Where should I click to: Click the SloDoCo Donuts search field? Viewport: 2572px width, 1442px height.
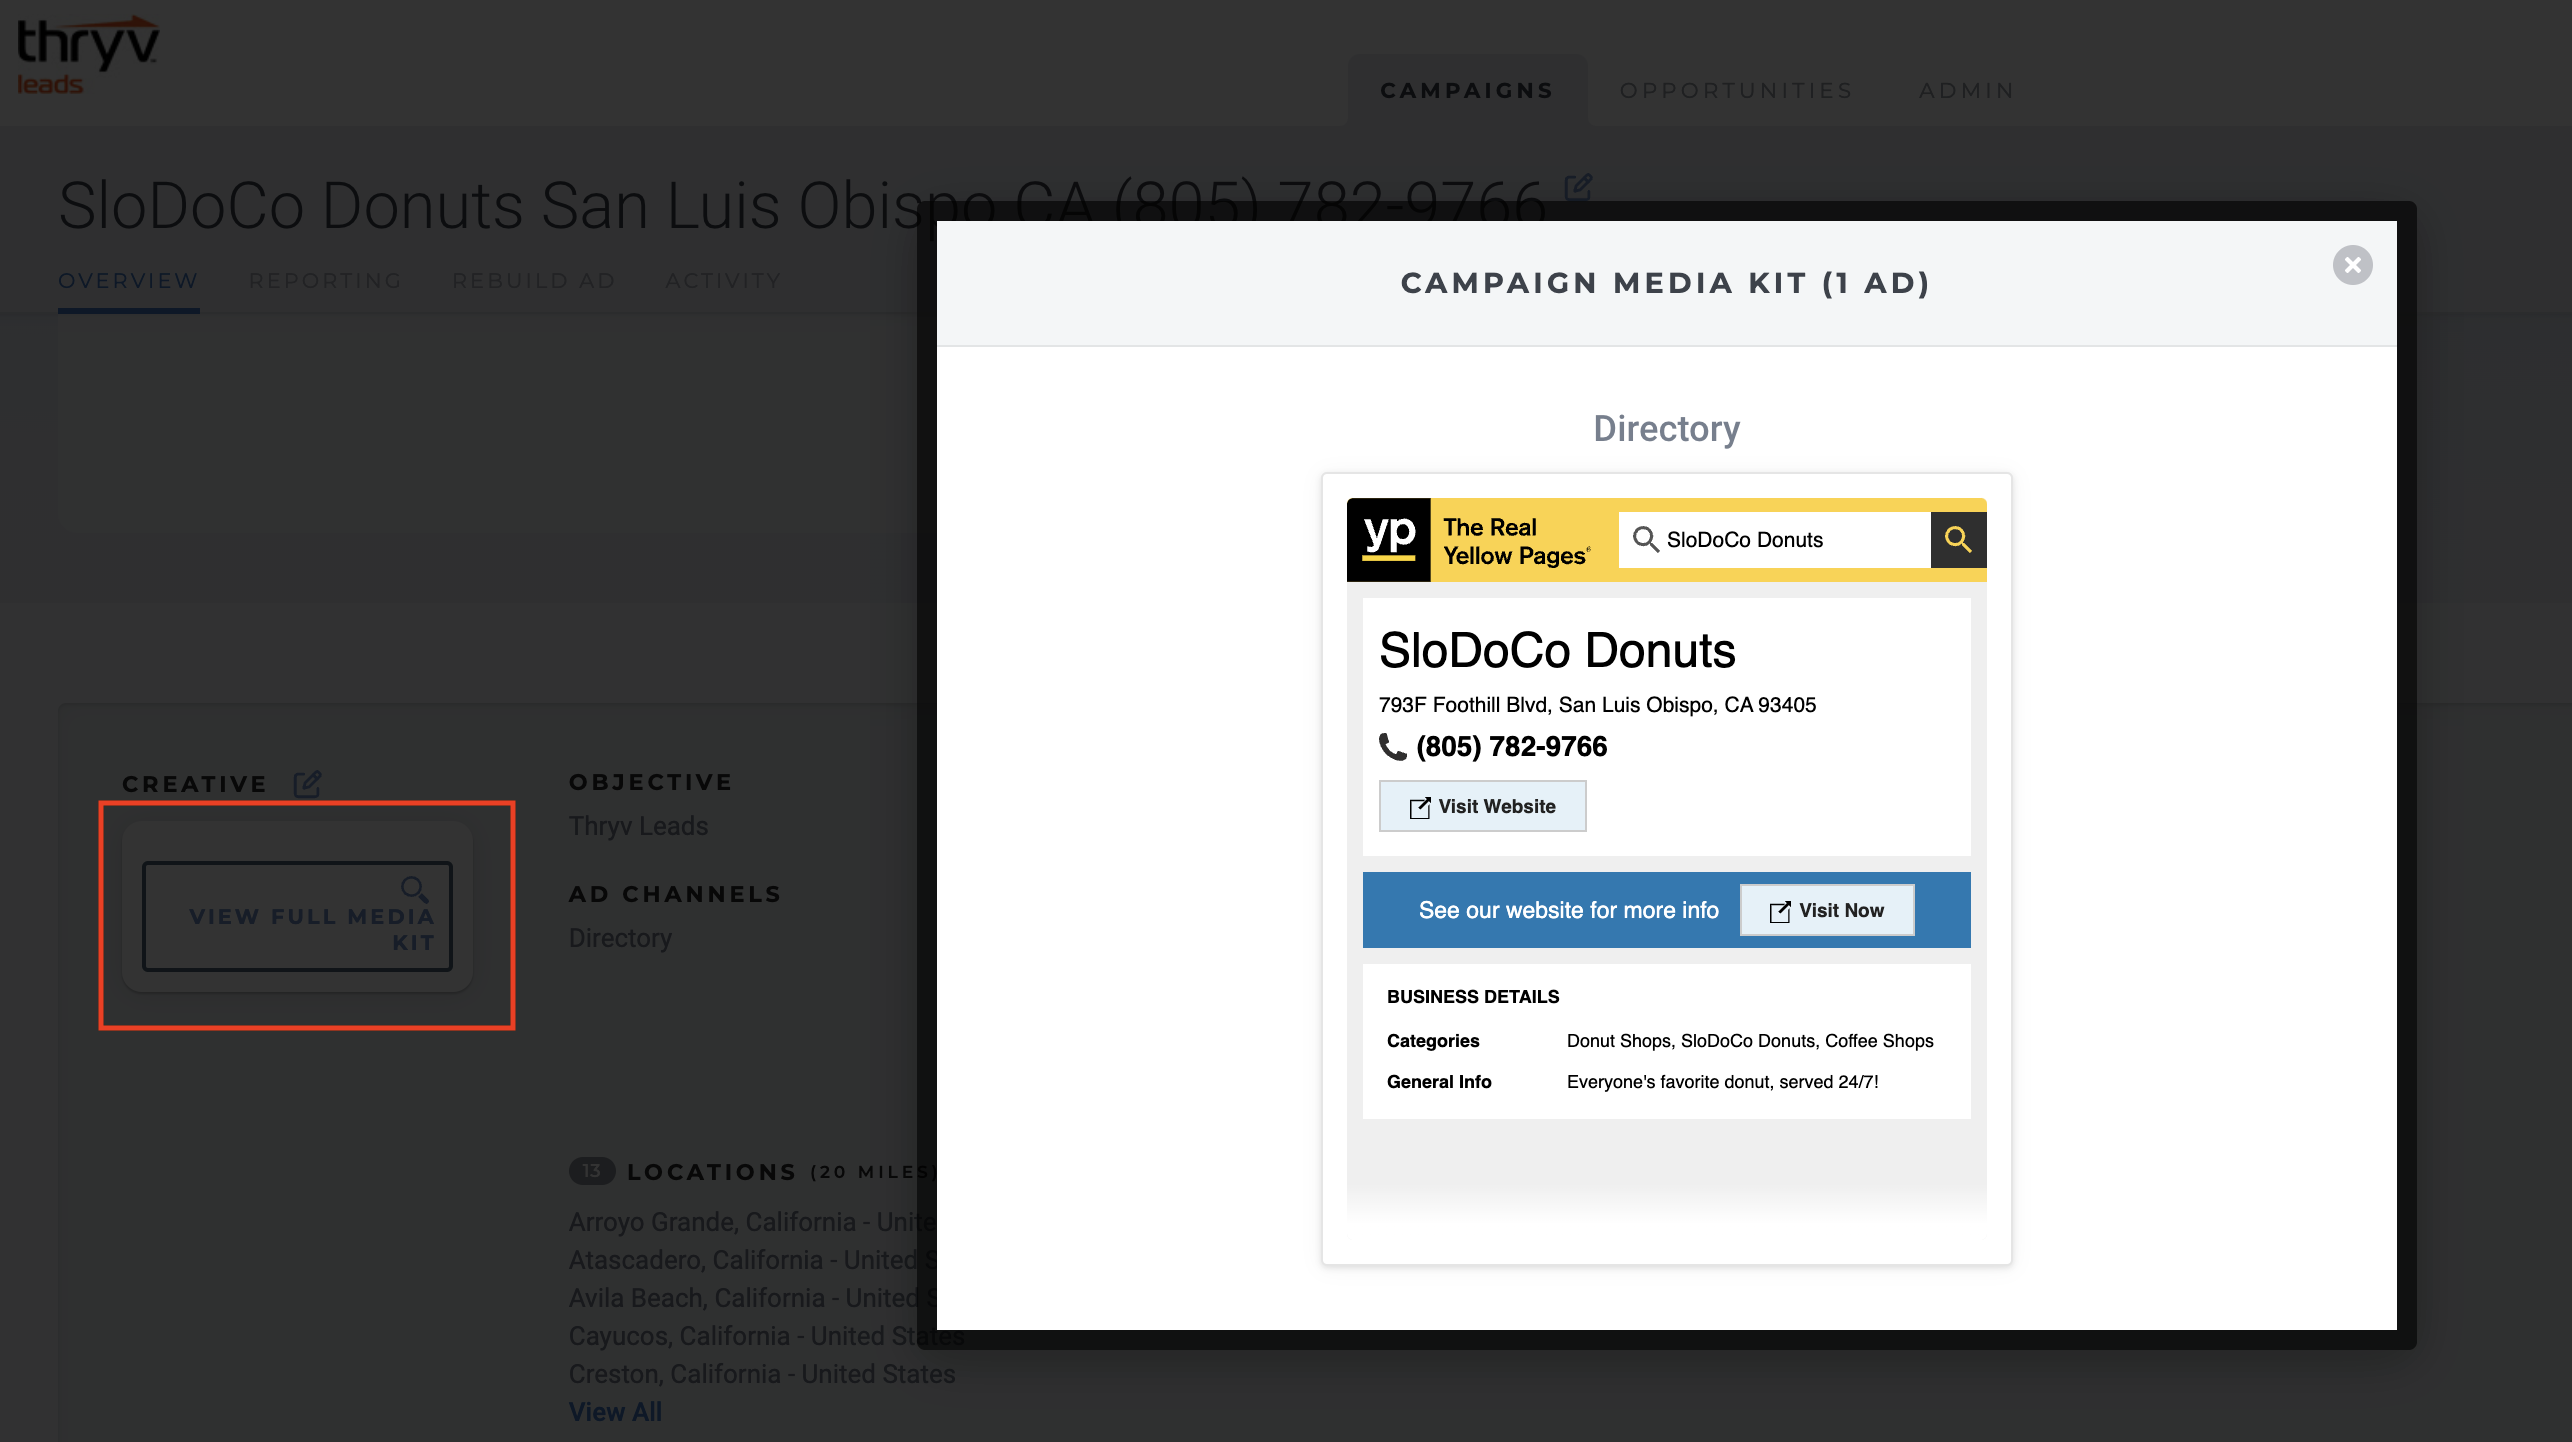click(x=1774, y=540)
